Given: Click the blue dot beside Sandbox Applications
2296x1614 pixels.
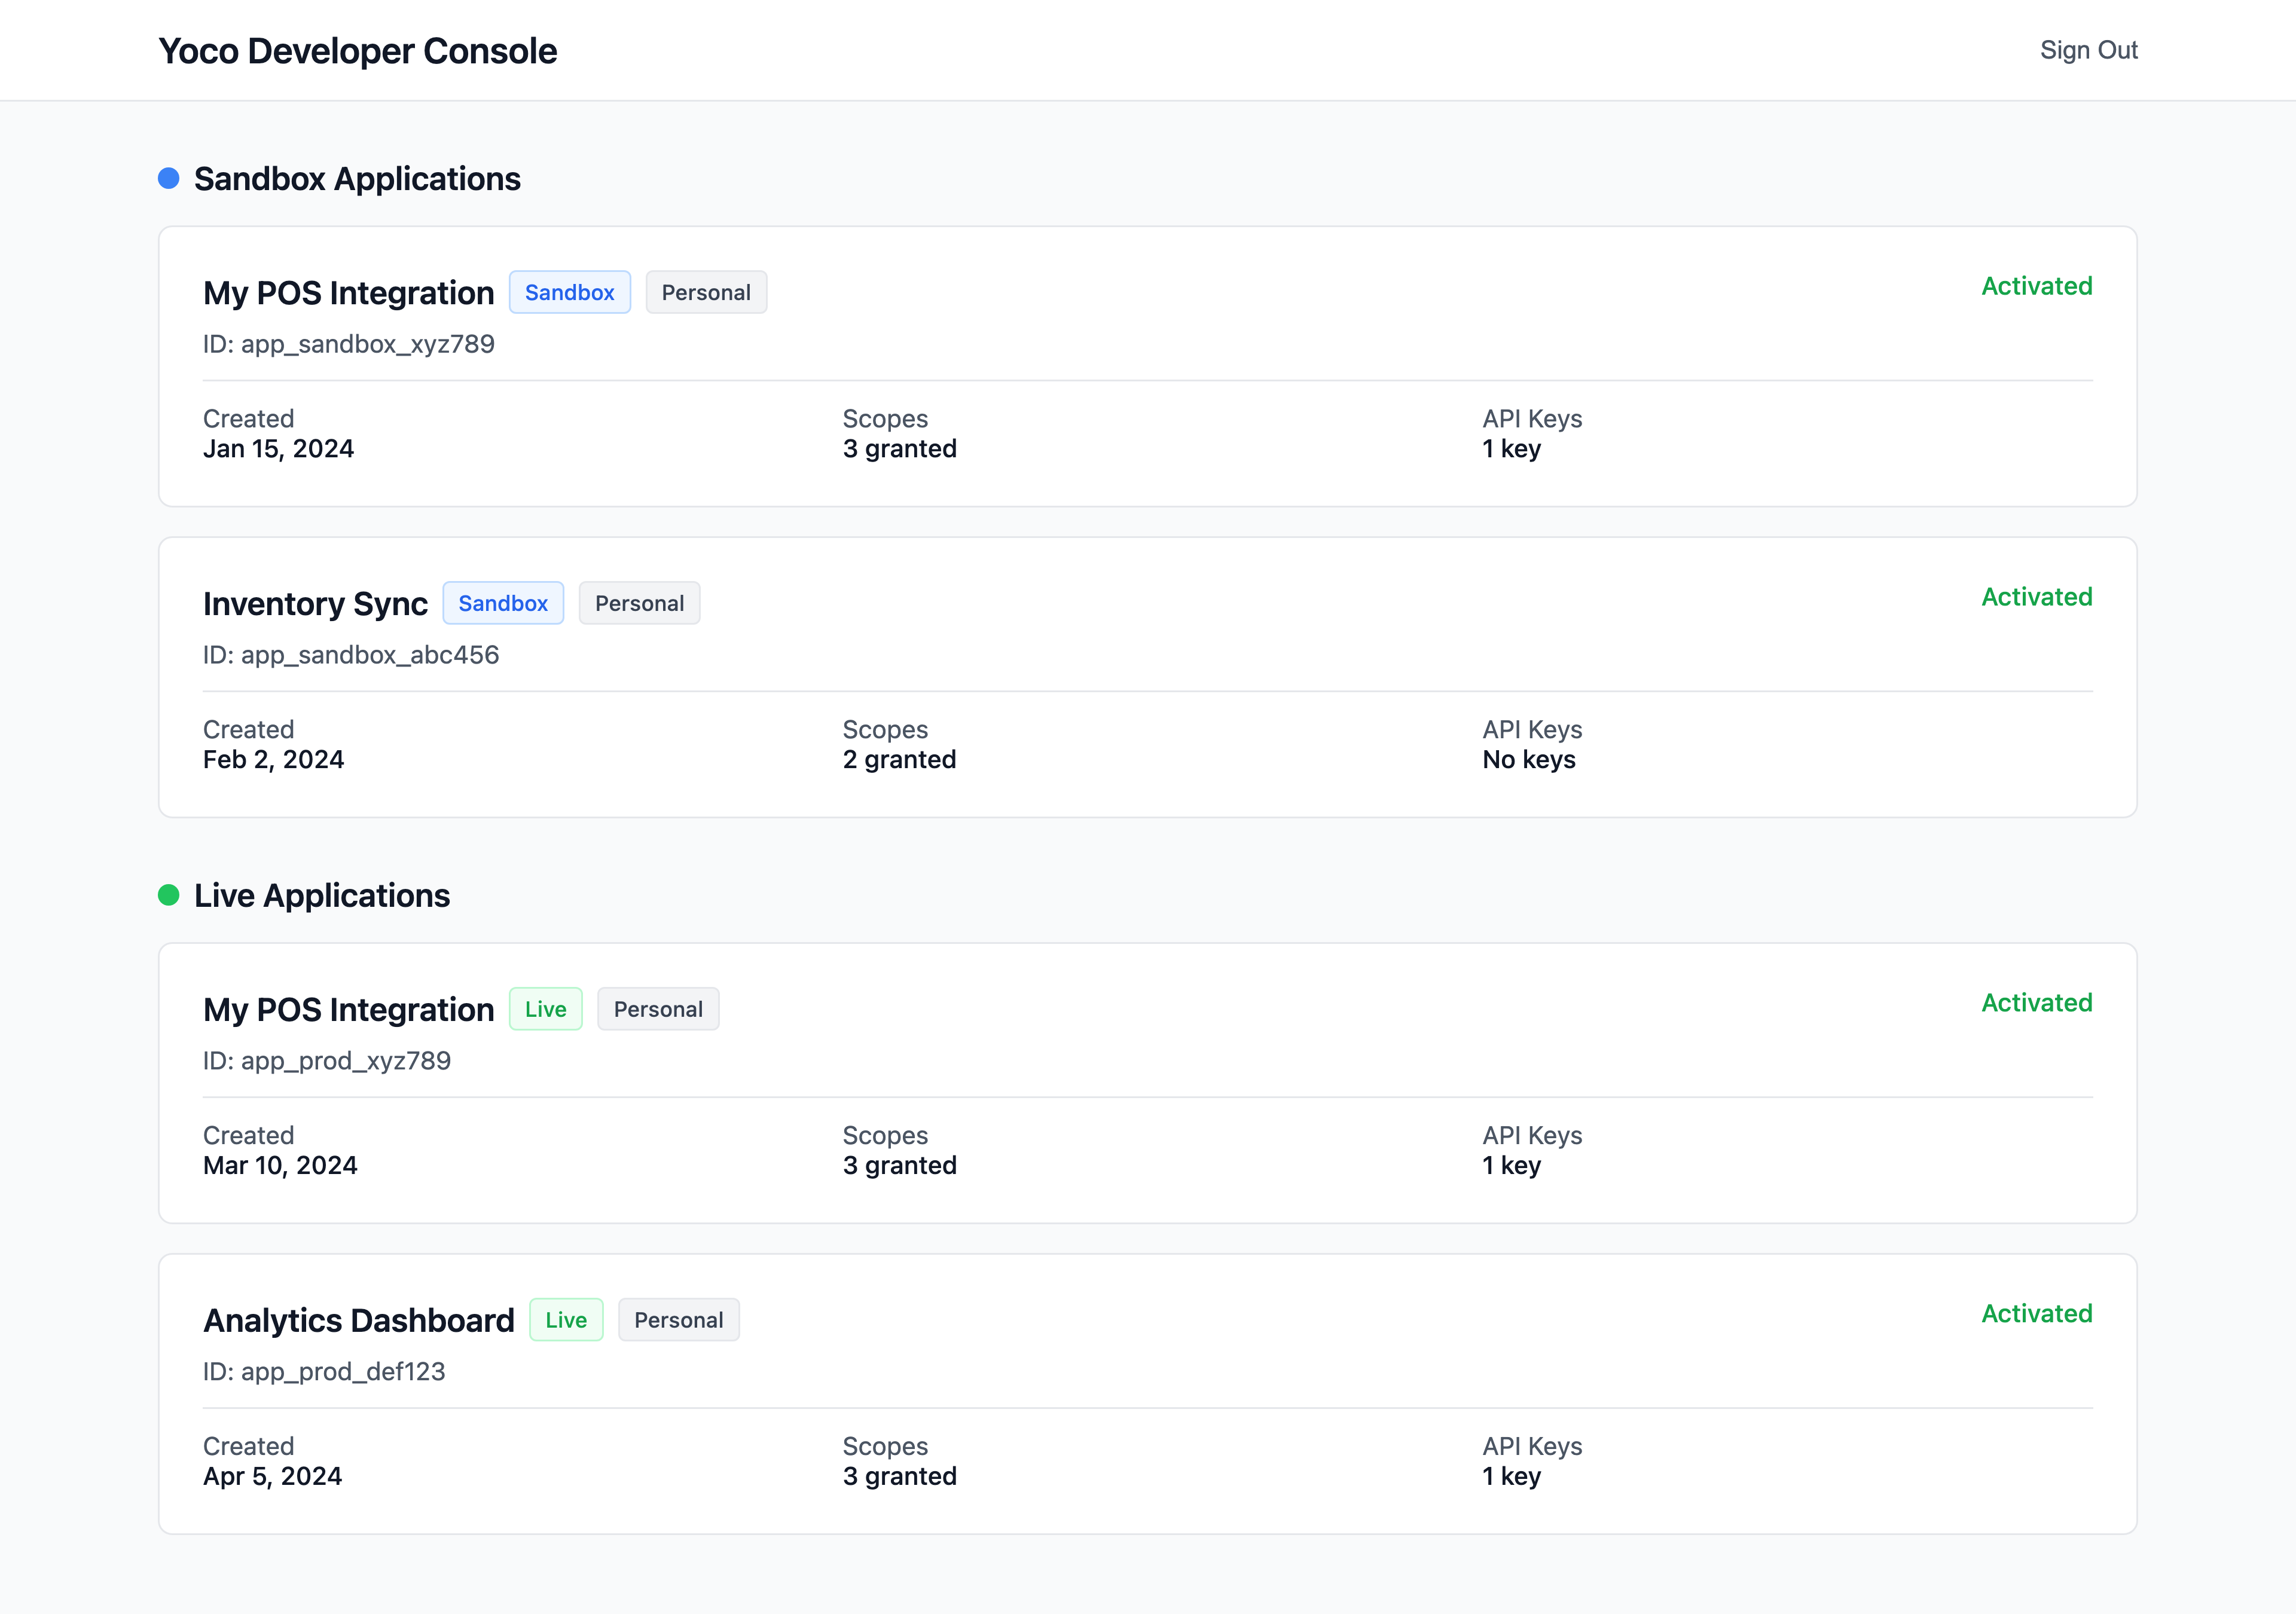Looking at the screenshot, I should point(169,178).
